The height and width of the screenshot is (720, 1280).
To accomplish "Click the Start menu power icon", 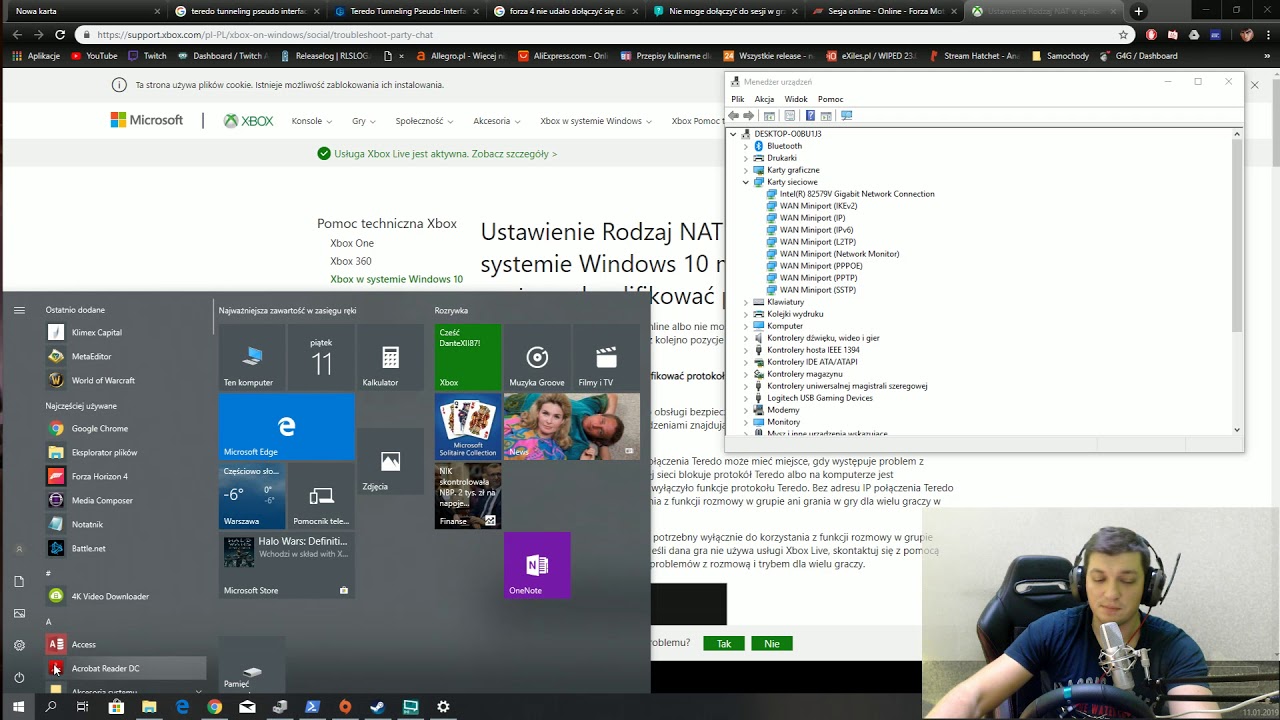I will coord(19,677).
